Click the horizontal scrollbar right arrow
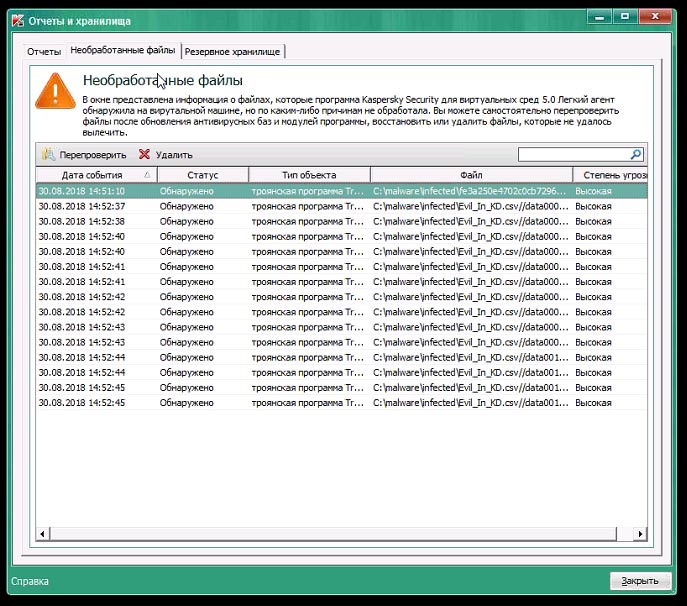 640,534
